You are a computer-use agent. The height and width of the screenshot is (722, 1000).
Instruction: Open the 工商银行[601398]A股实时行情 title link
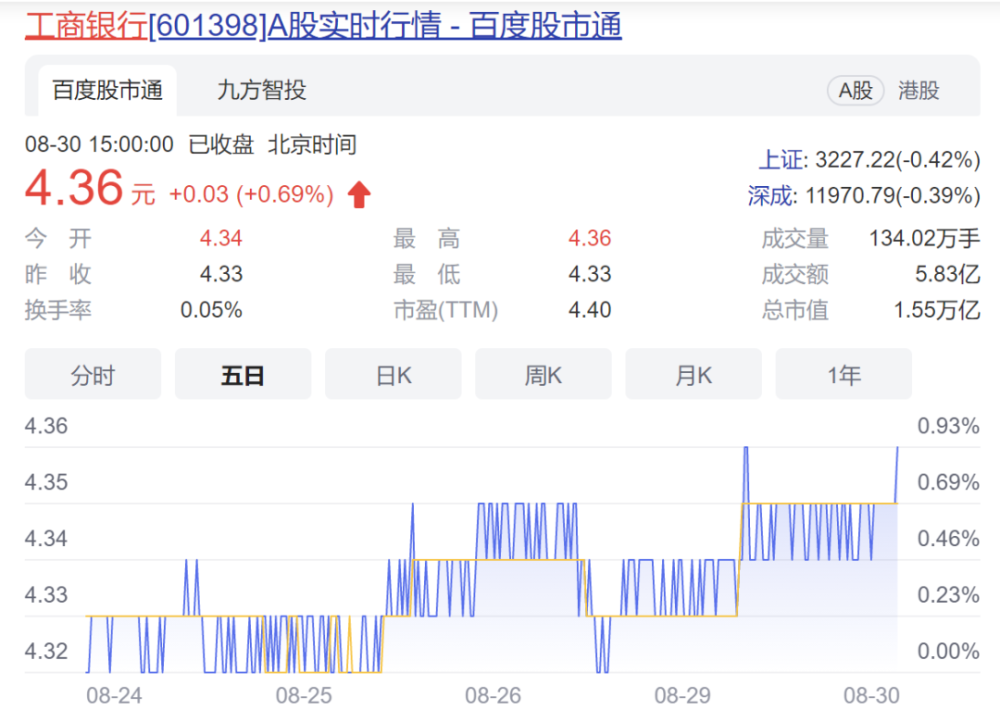click(323, 26)
